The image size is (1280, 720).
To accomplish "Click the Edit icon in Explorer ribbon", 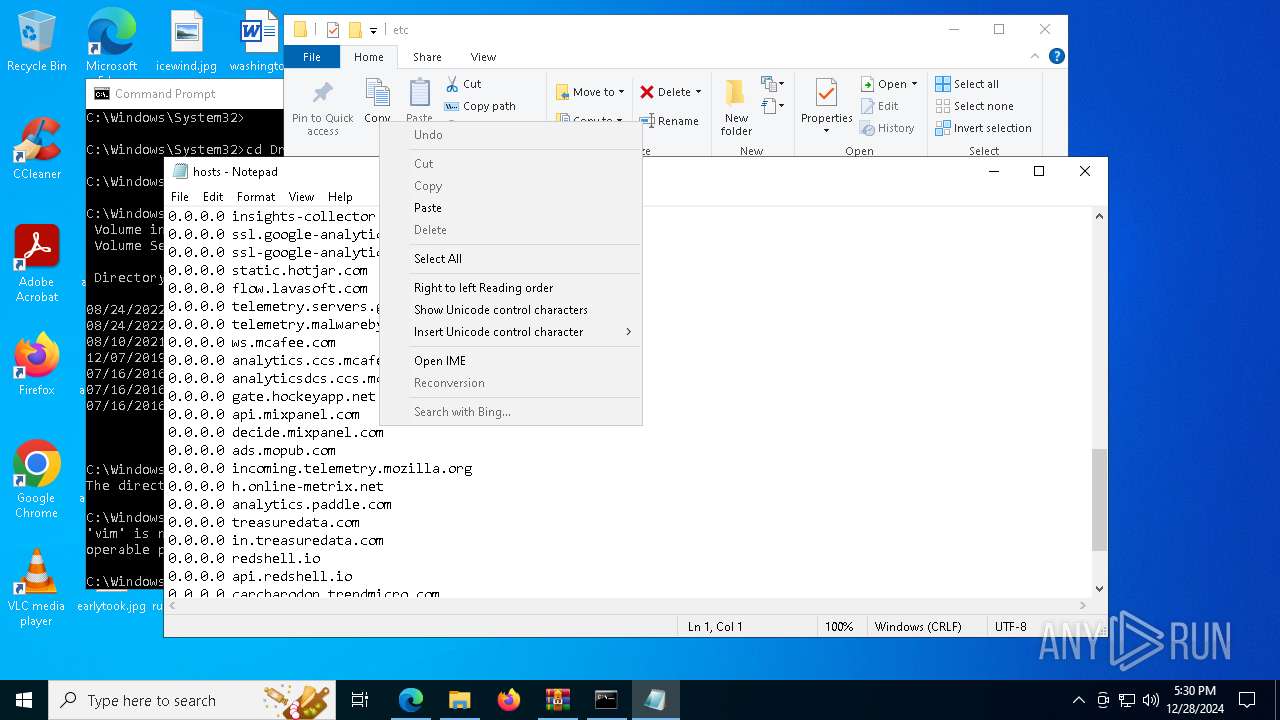I will pyautogui.click(x=867, y=106).
